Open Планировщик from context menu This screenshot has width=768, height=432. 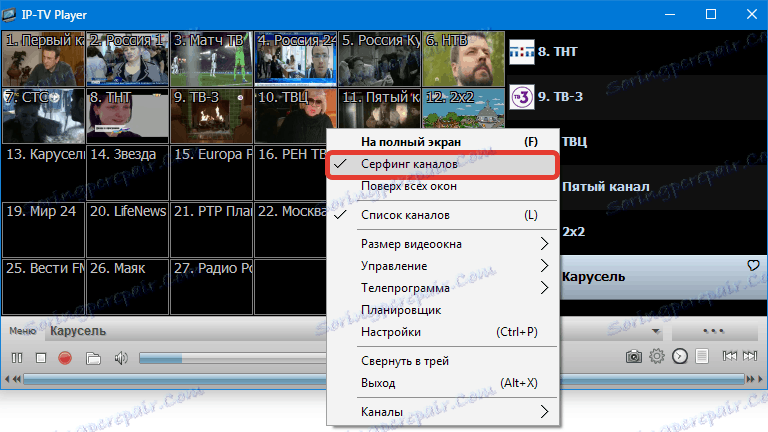[x=443, y=310]
